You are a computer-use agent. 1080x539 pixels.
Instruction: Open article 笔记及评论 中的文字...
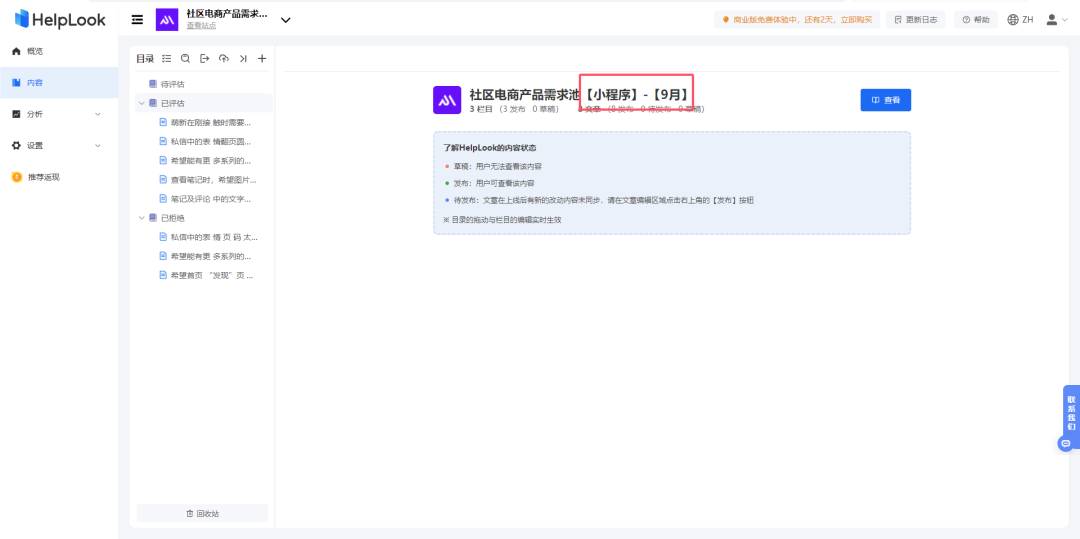pos(211,199)
